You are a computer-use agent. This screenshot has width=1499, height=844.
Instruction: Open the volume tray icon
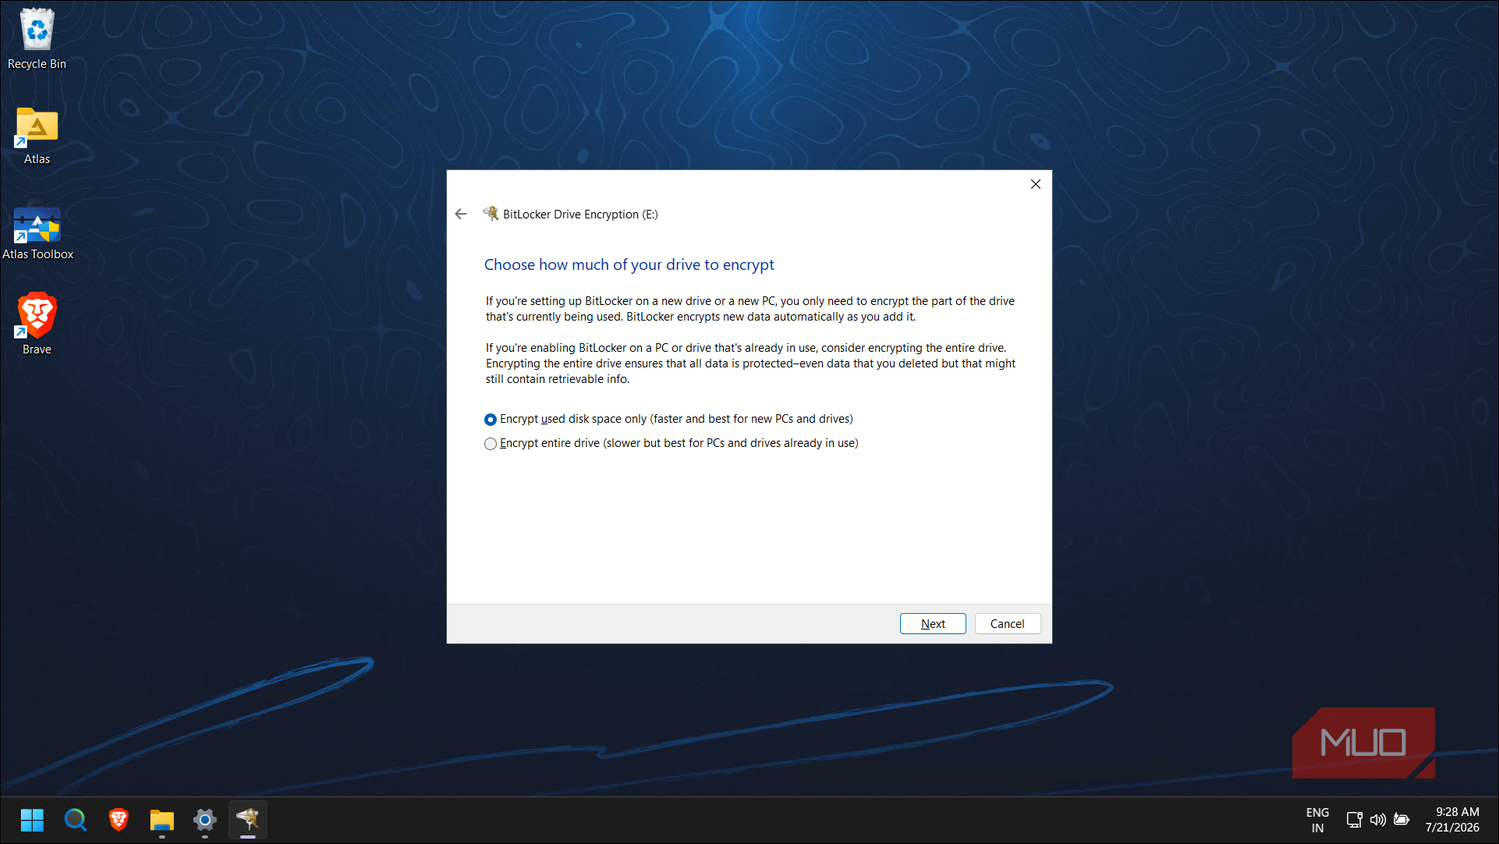(1378, 820)
